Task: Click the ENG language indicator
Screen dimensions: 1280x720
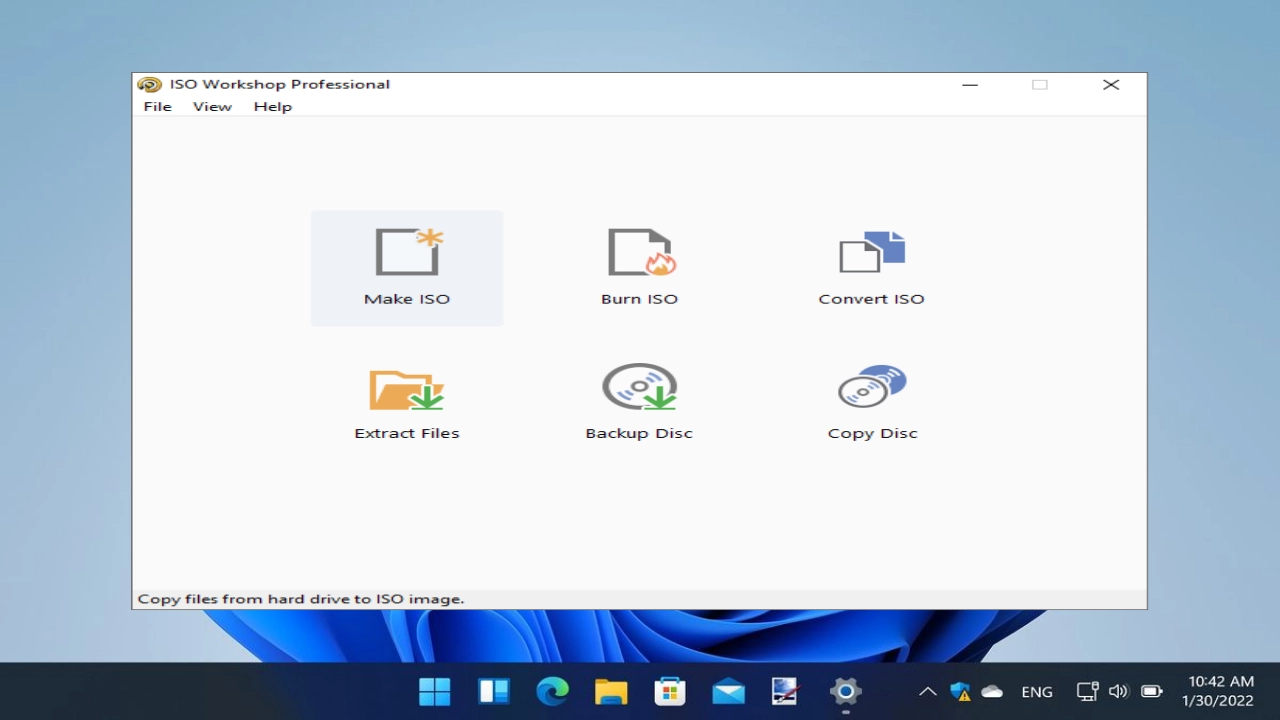Action: pyautogui.click(x=1037, y=691)
